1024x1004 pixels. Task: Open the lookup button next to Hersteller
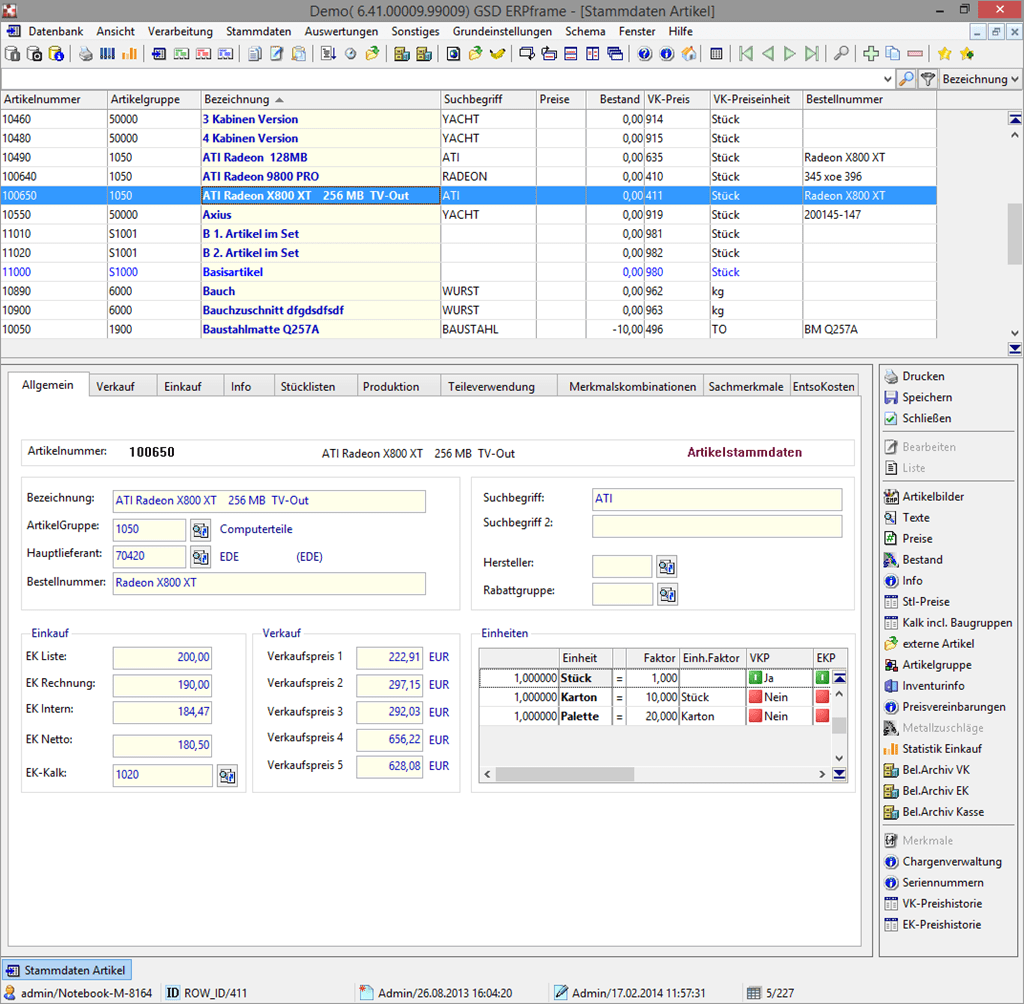click(x=667, y=567)
